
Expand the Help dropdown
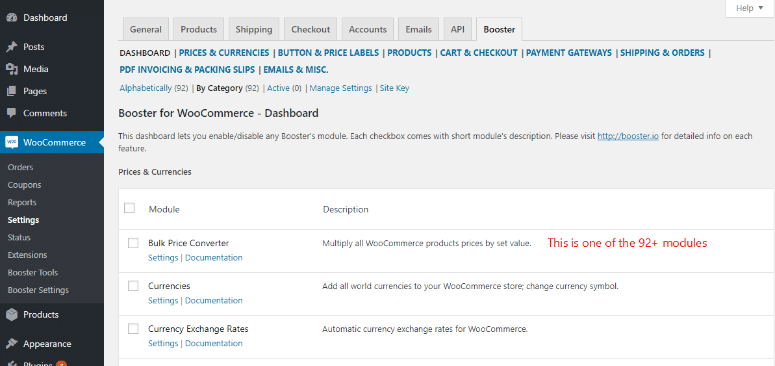749,8
